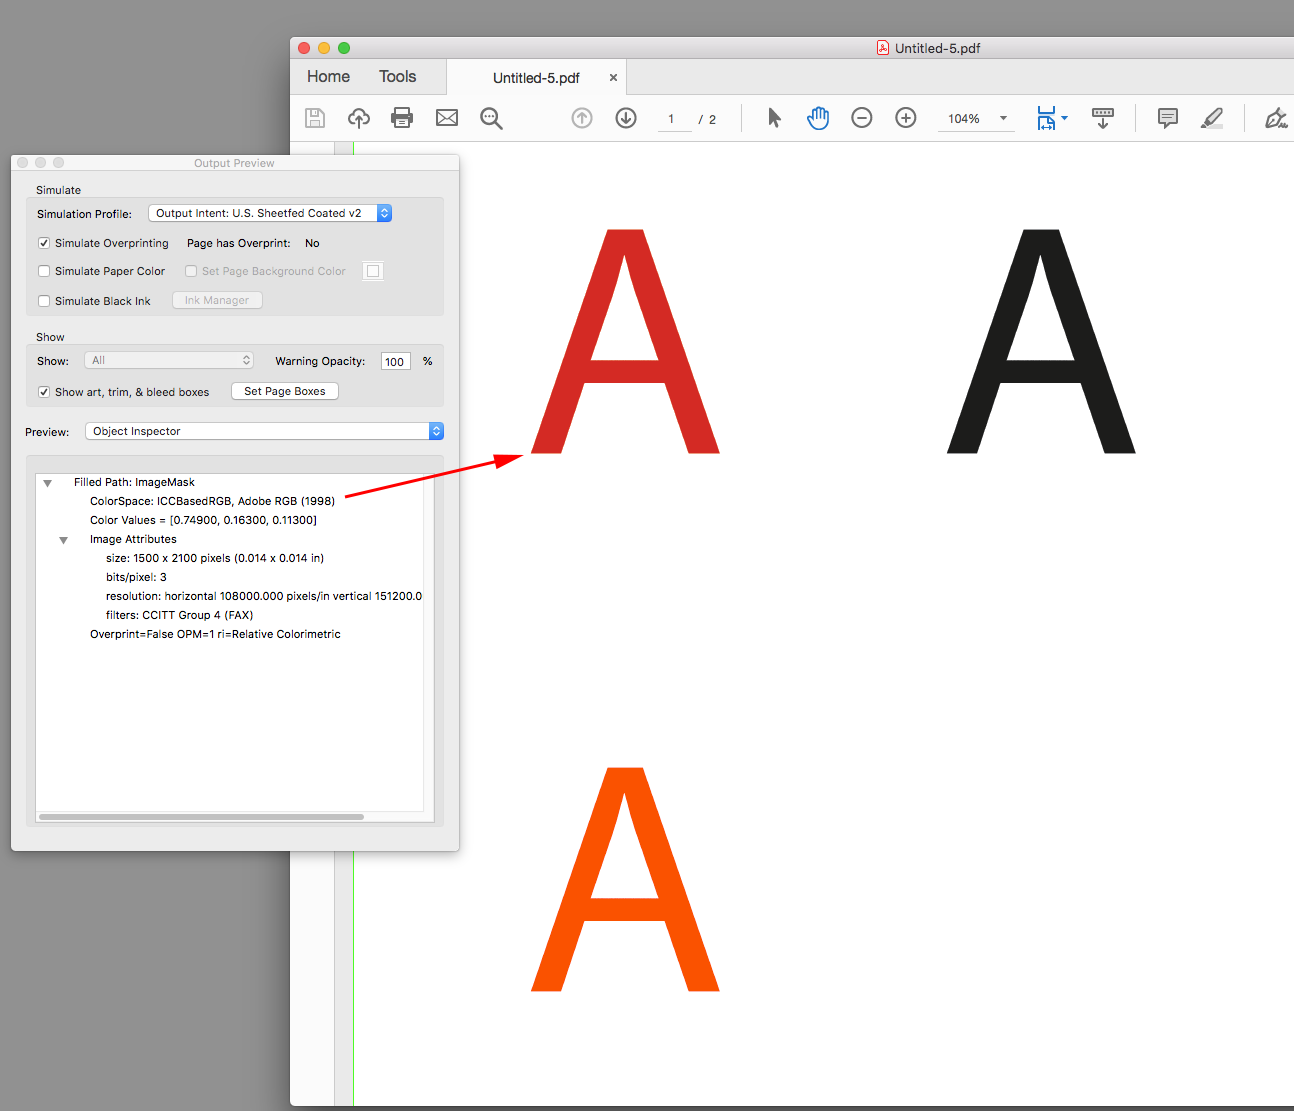This screenshot has width=1294, height=1111.
Task: Click the Find text magnifier icon
Action: coord(491,118)
